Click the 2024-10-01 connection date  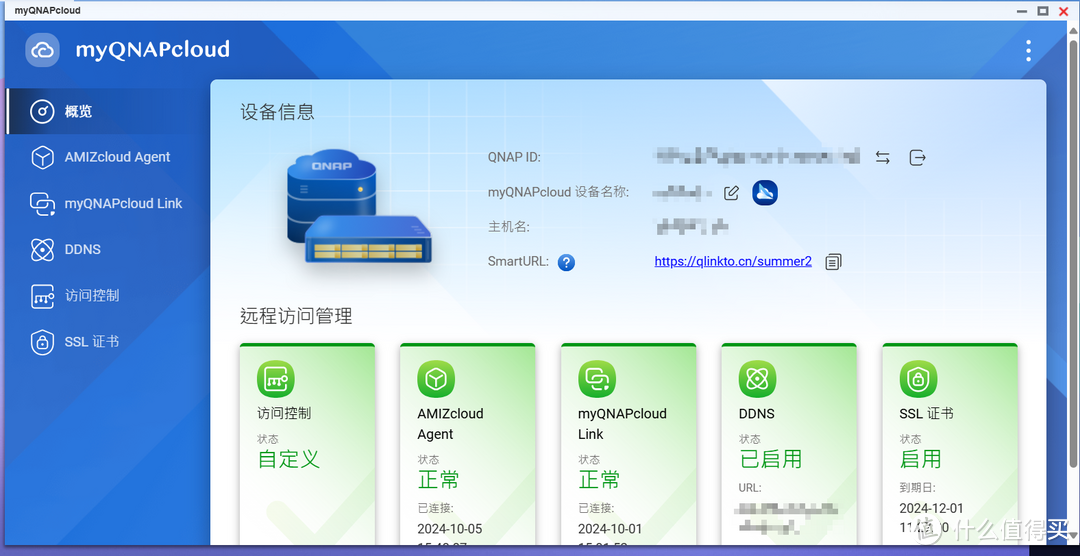click(610, 529)
